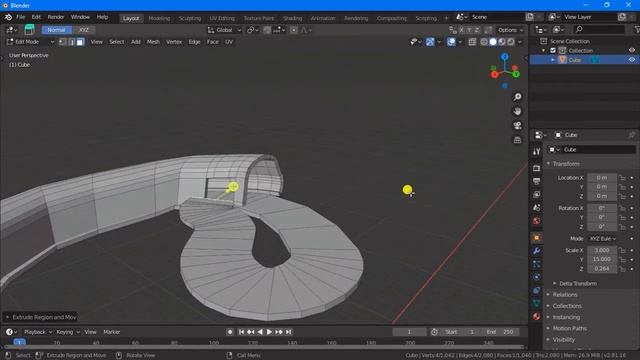Open the Keying menu in timeline
640x360 pixels.
[x=68, y=332]
